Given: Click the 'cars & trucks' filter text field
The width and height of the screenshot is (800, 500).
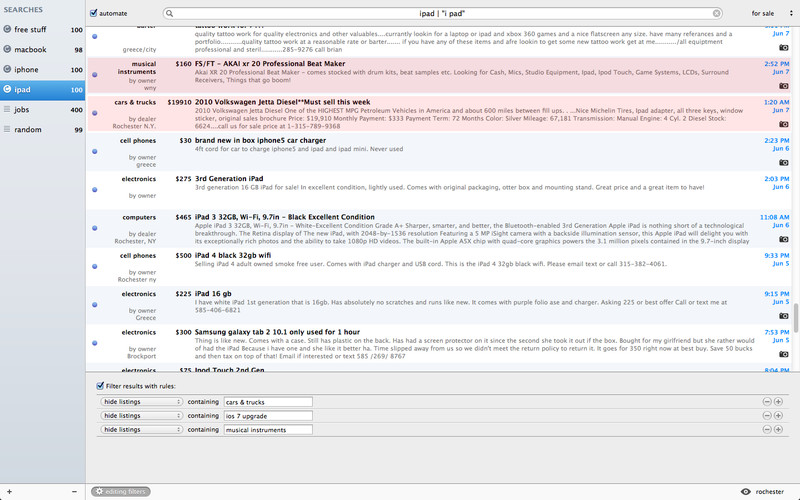Looking at the screenshot, I should (268, 402).
